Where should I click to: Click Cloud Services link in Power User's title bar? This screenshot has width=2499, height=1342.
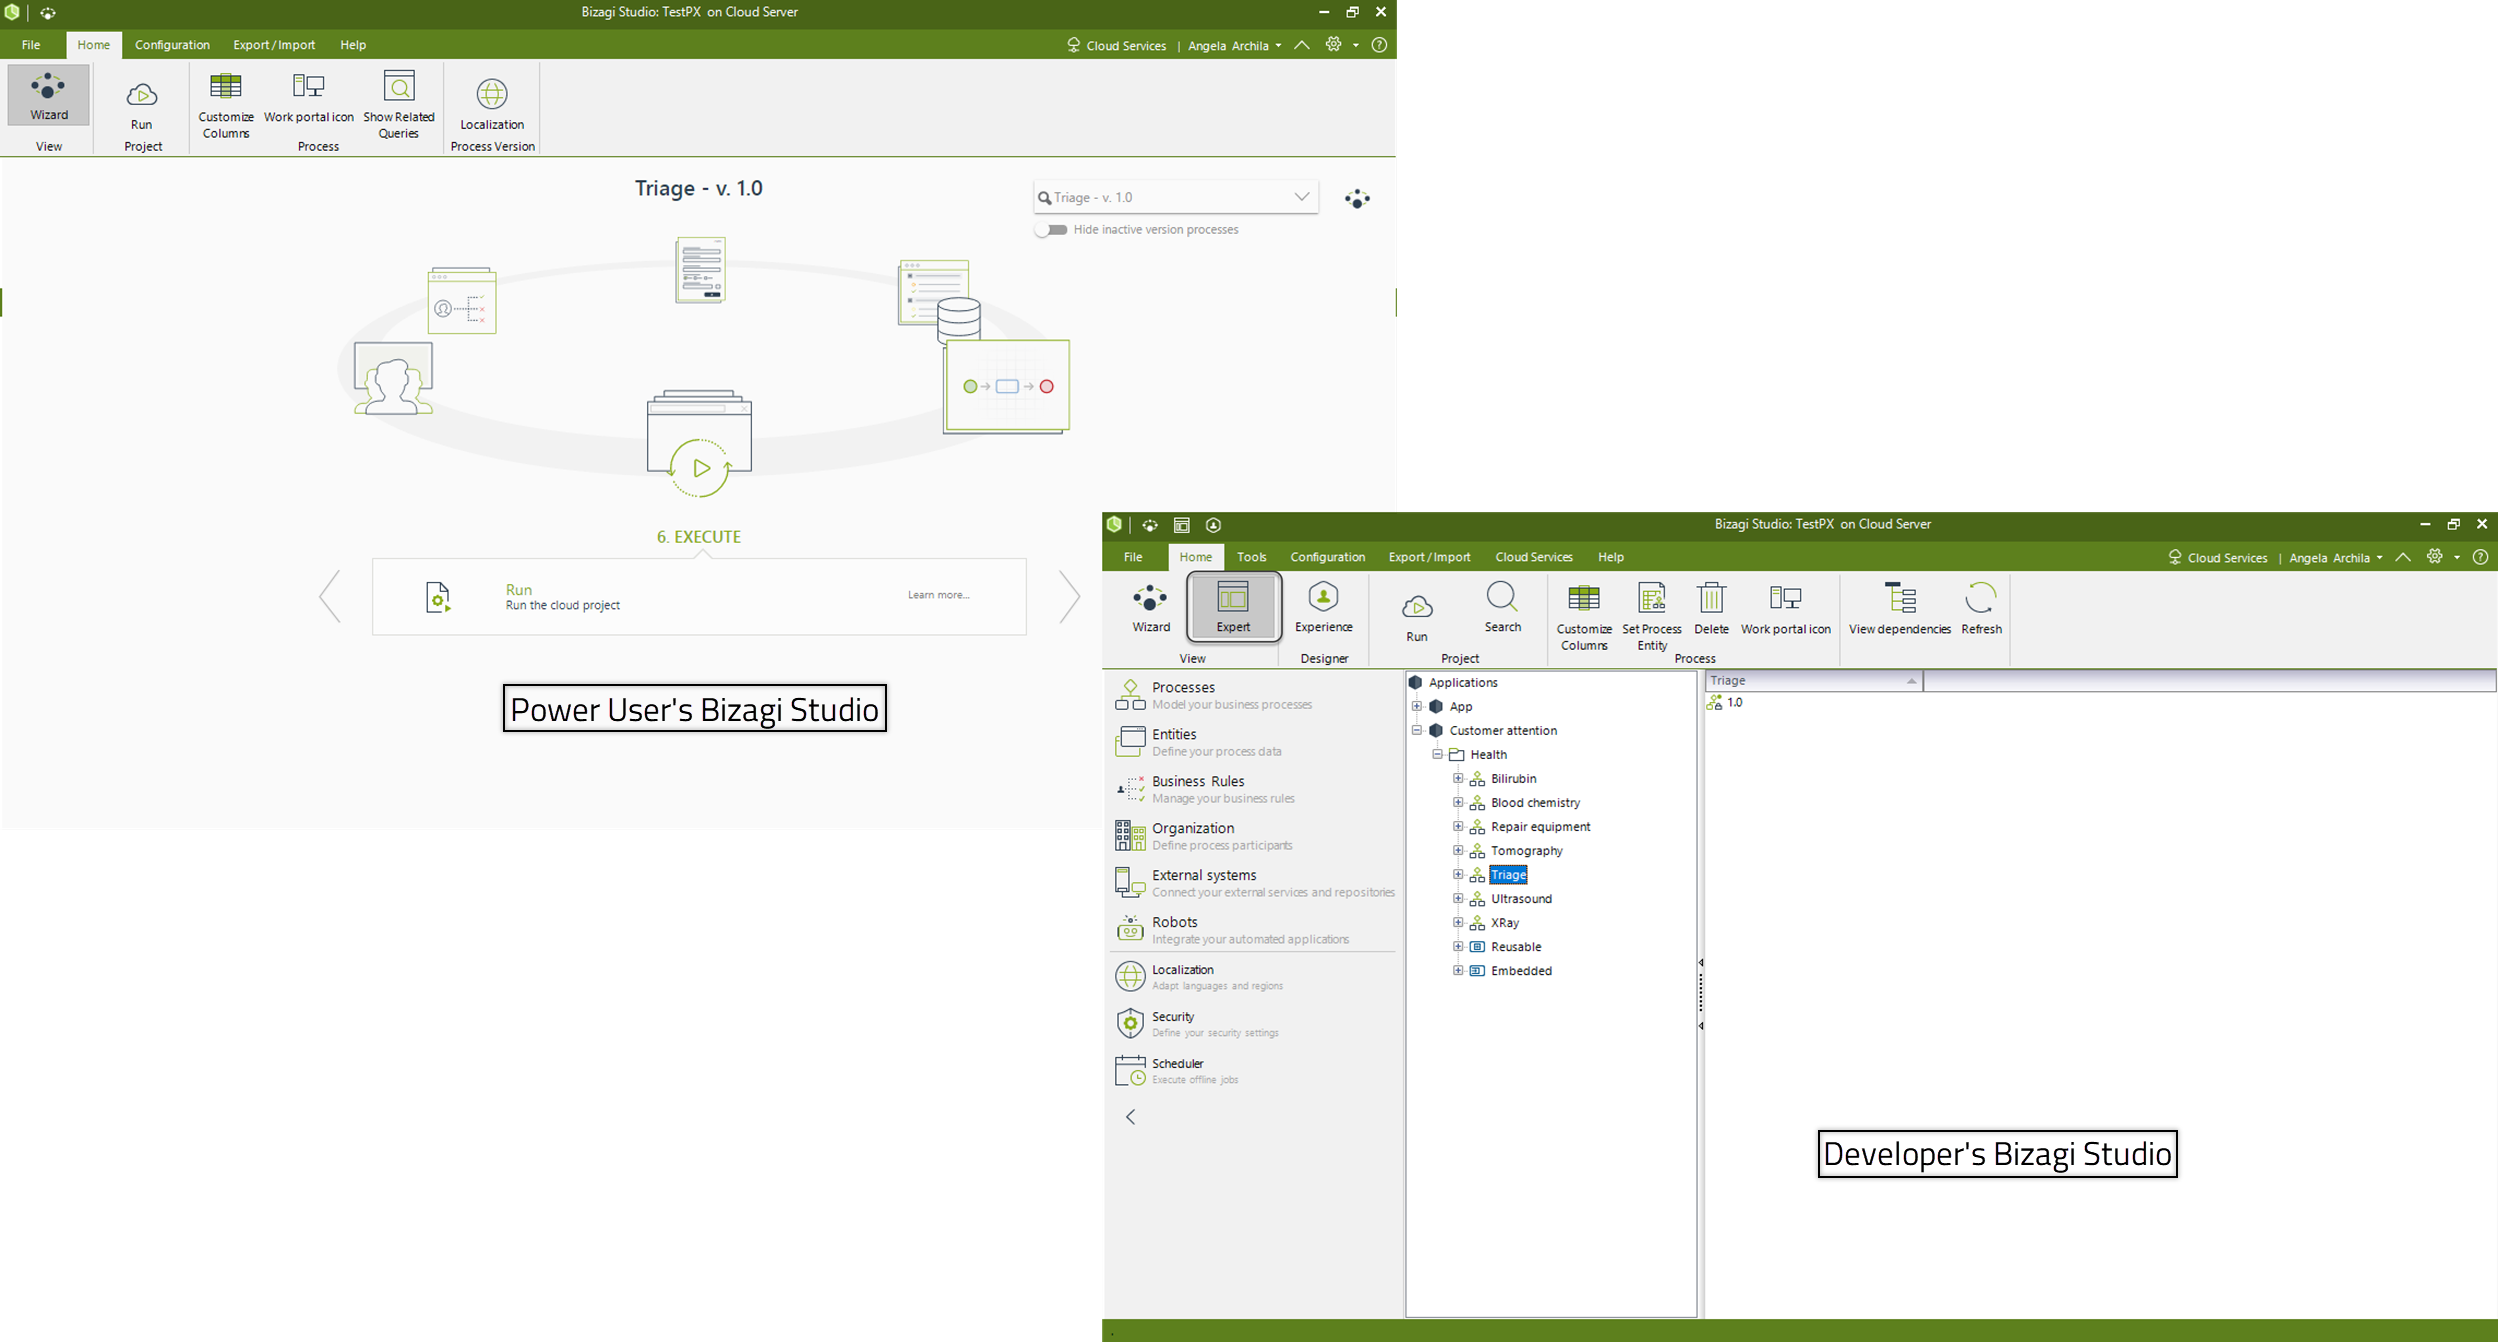tap(1116, 46)
